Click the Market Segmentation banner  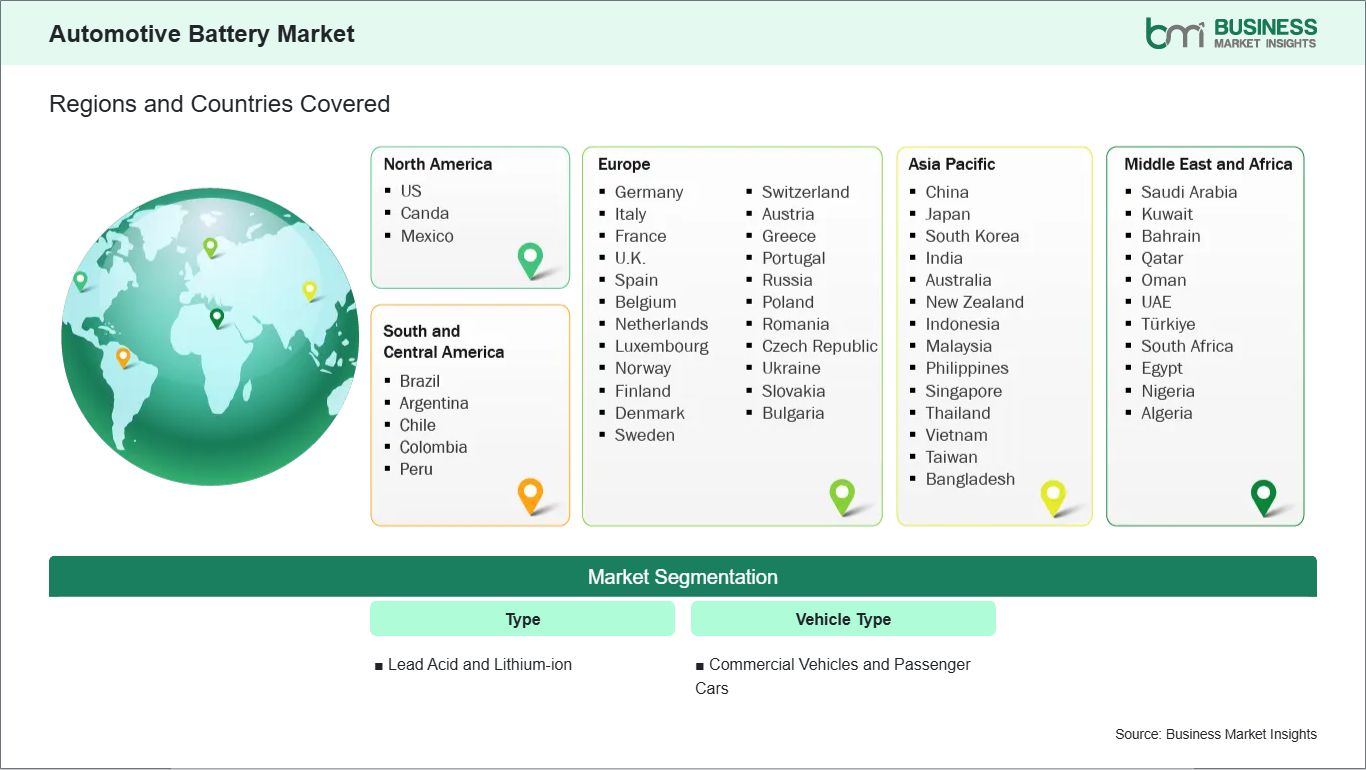point(682,577)
